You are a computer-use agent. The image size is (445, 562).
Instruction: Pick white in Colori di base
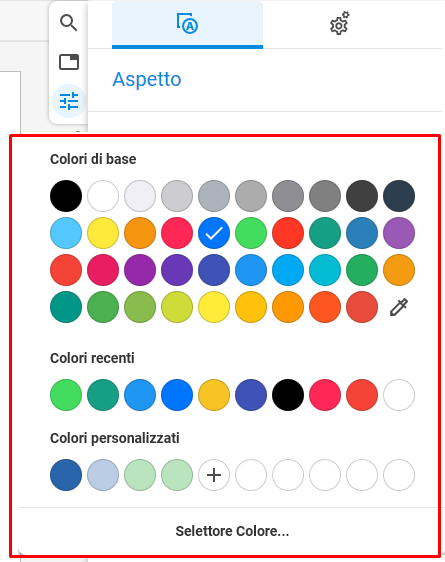103,196
